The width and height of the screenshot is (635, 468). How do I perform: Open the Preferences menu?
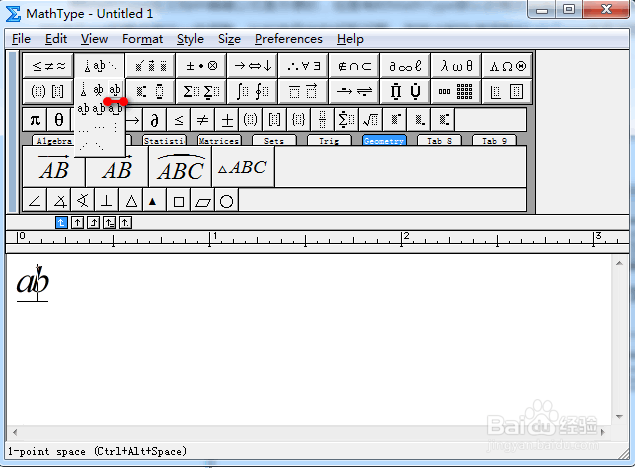pyautogui.click(x=289, y=39)
